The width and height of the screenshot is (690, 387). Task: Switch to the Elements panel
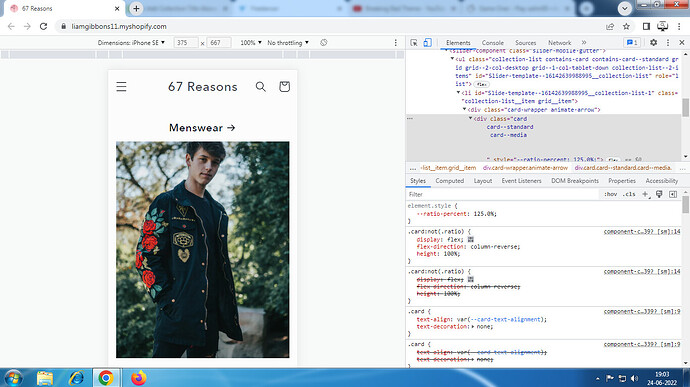[458, 43]
